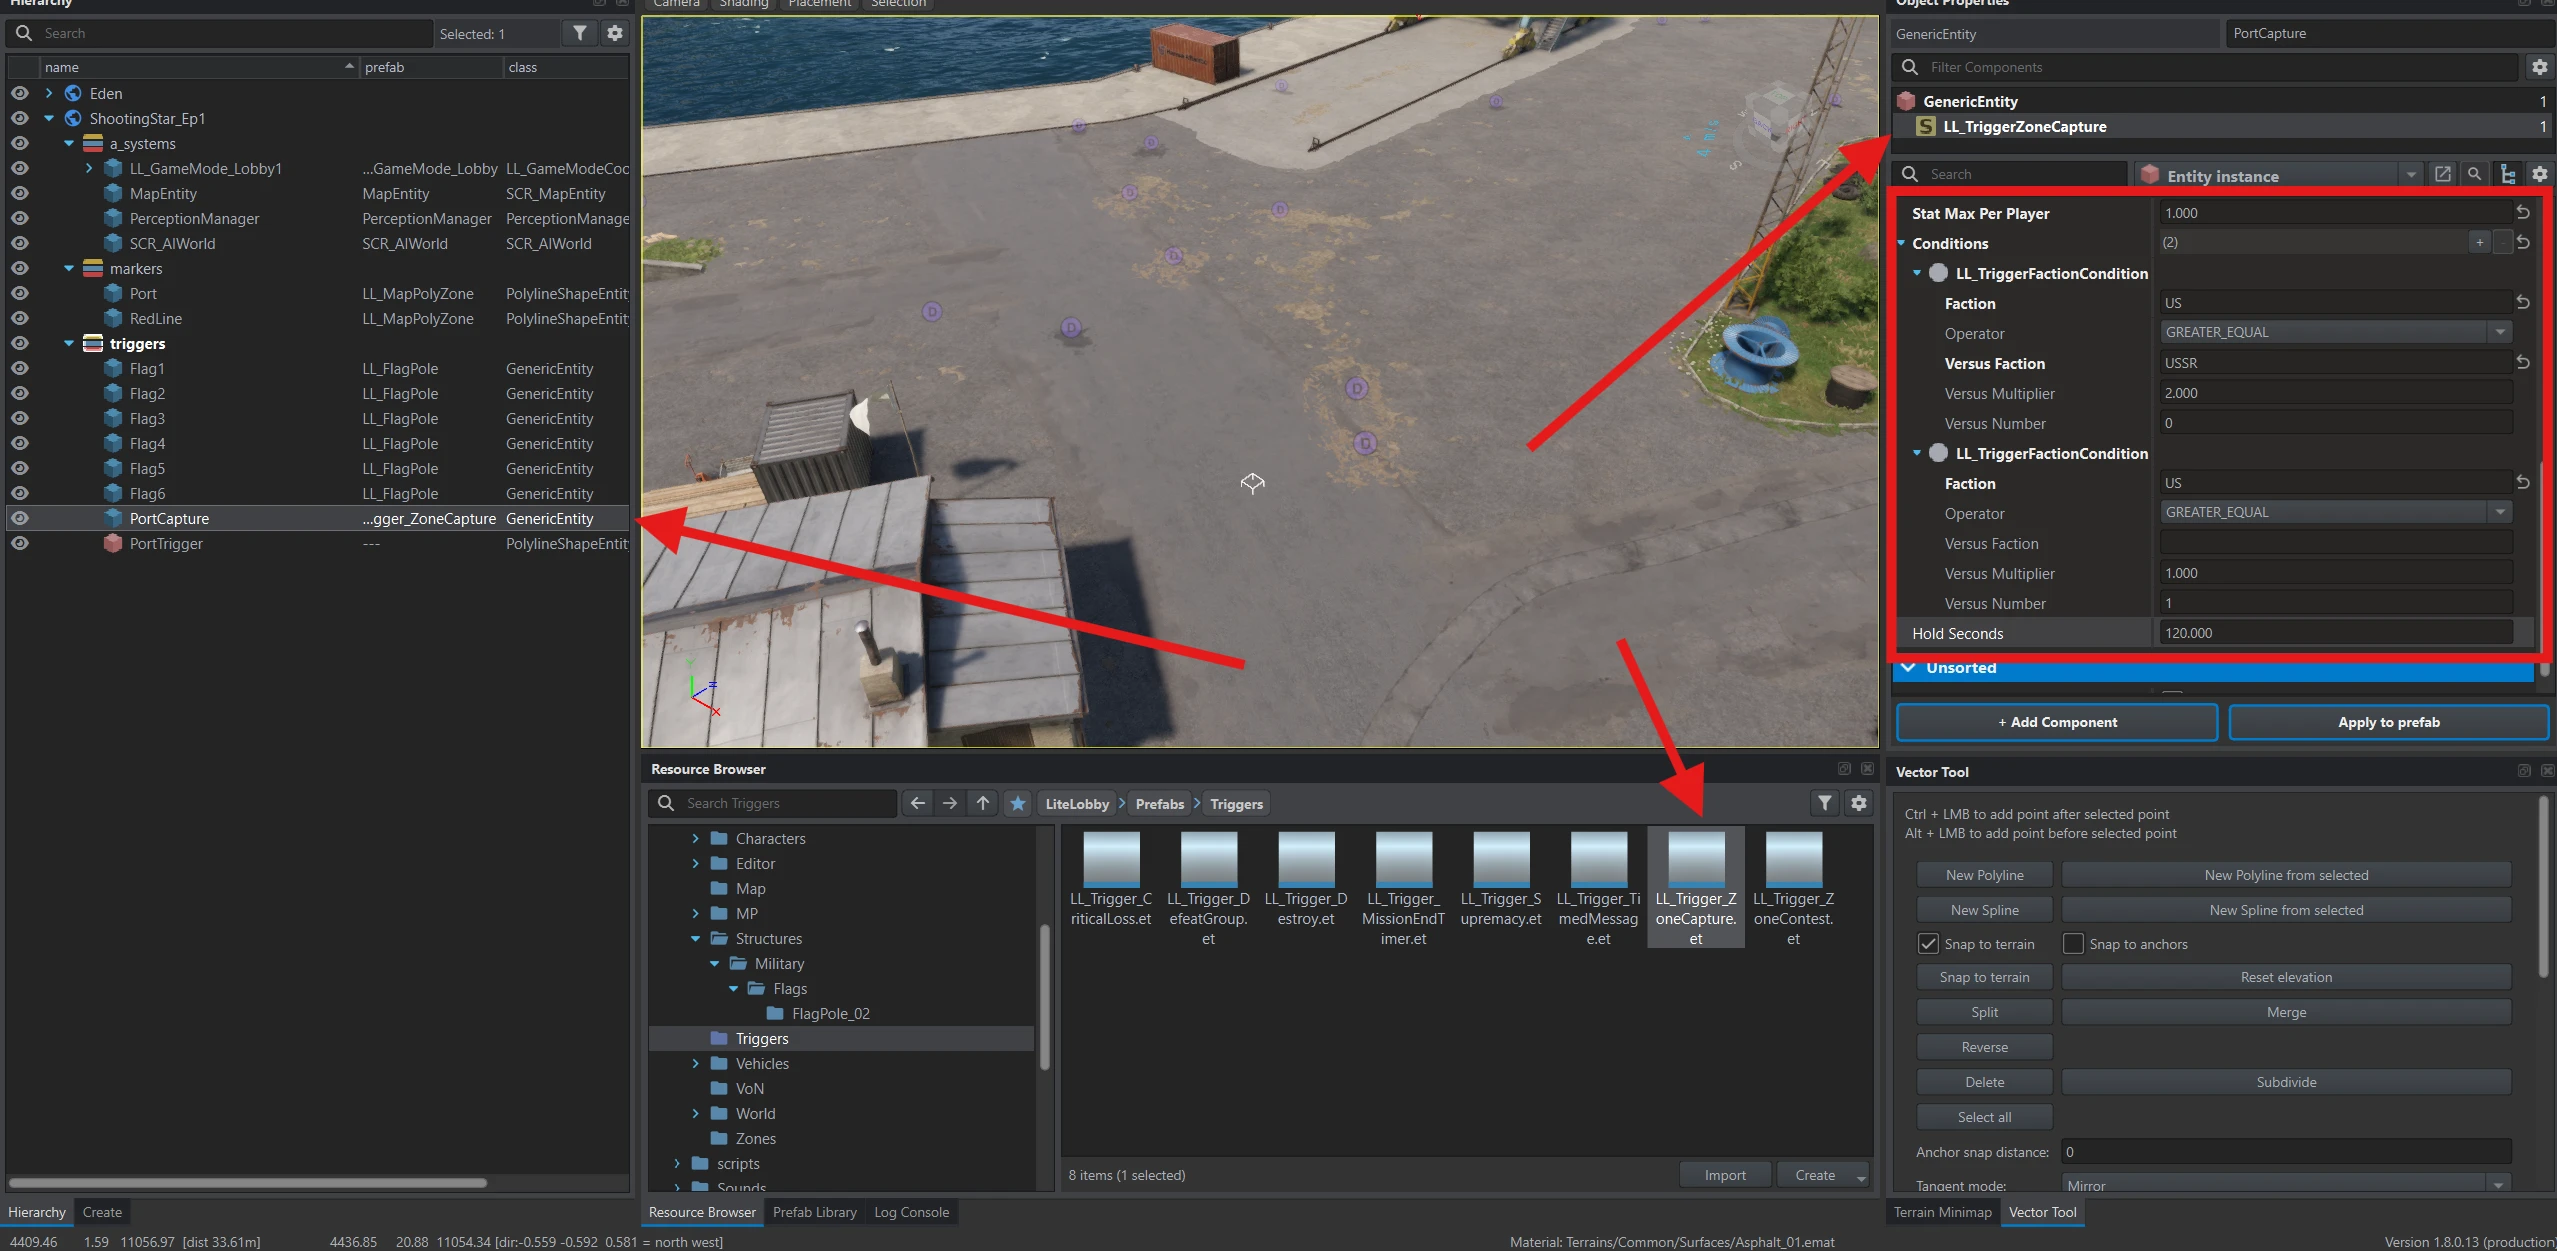Expand the Eden world node
This screenshot has height=1251, width=2557.
click(x=49, y=93)
